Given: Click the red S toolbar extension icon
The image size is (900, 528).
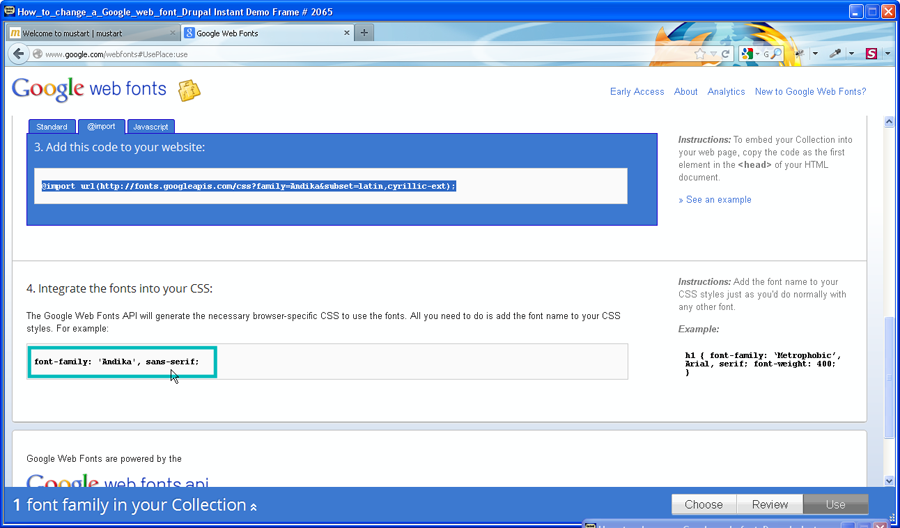Looking at the screenshot, I should point(871,54).
